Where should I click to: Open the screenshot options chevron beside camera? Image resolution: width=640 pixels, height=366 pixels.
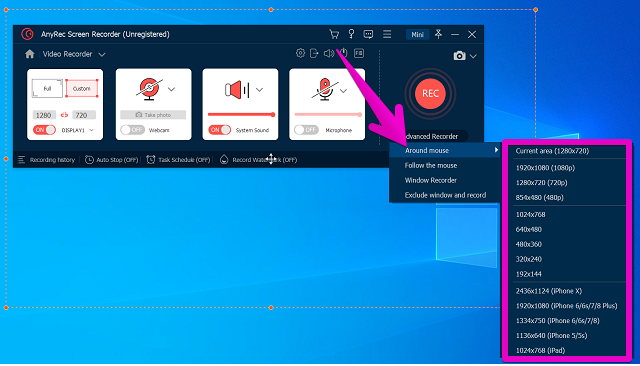point(473,56)
